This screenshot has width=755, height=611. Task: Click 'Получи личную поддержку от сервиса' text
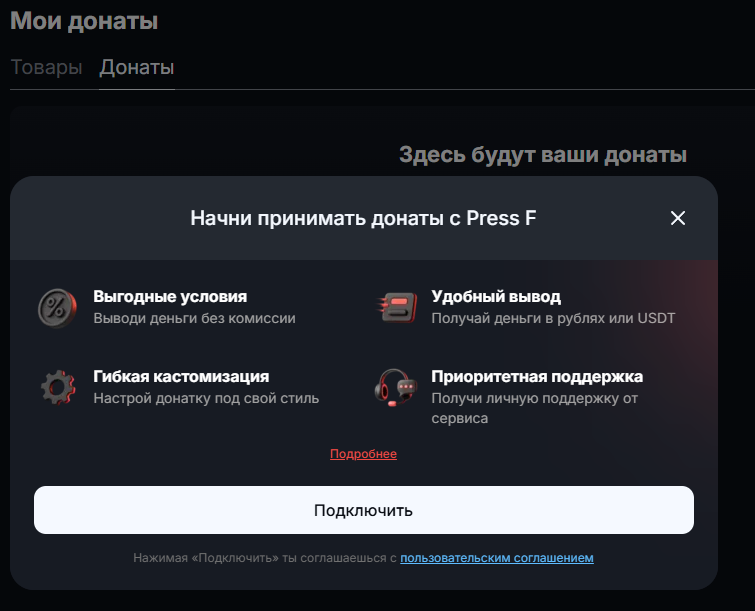coord(534,408)
